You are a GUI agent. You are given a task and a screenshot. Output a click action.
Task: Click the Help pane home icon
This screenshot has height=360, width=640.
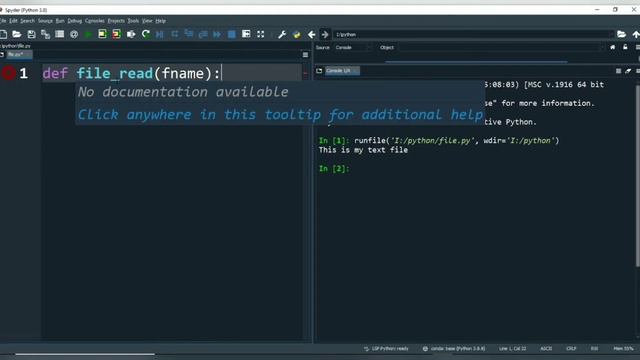(613, 47)
